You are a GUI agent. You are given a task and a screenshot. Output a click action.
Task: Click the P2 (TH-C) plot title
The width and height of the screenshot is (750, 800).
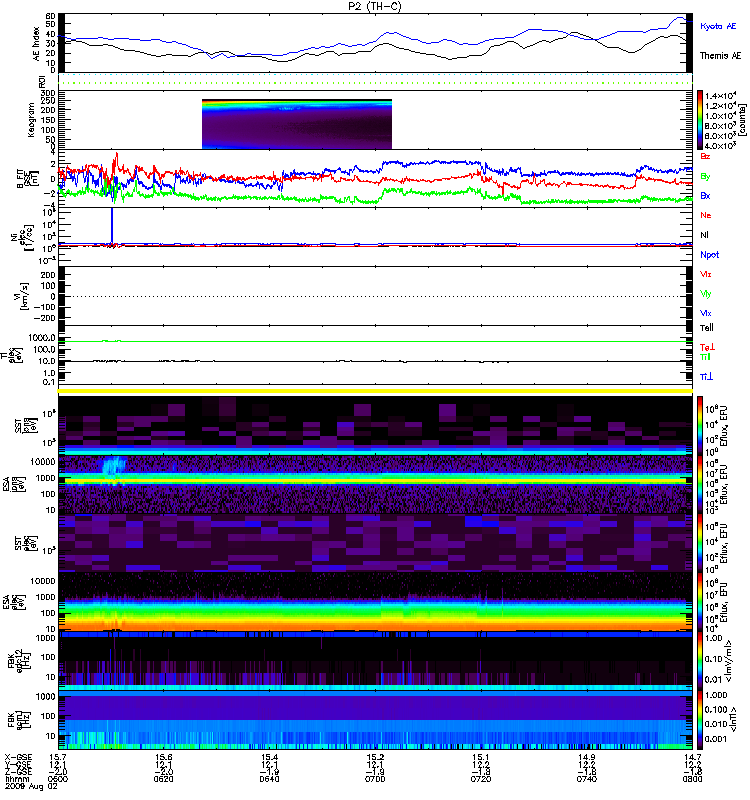375,6
